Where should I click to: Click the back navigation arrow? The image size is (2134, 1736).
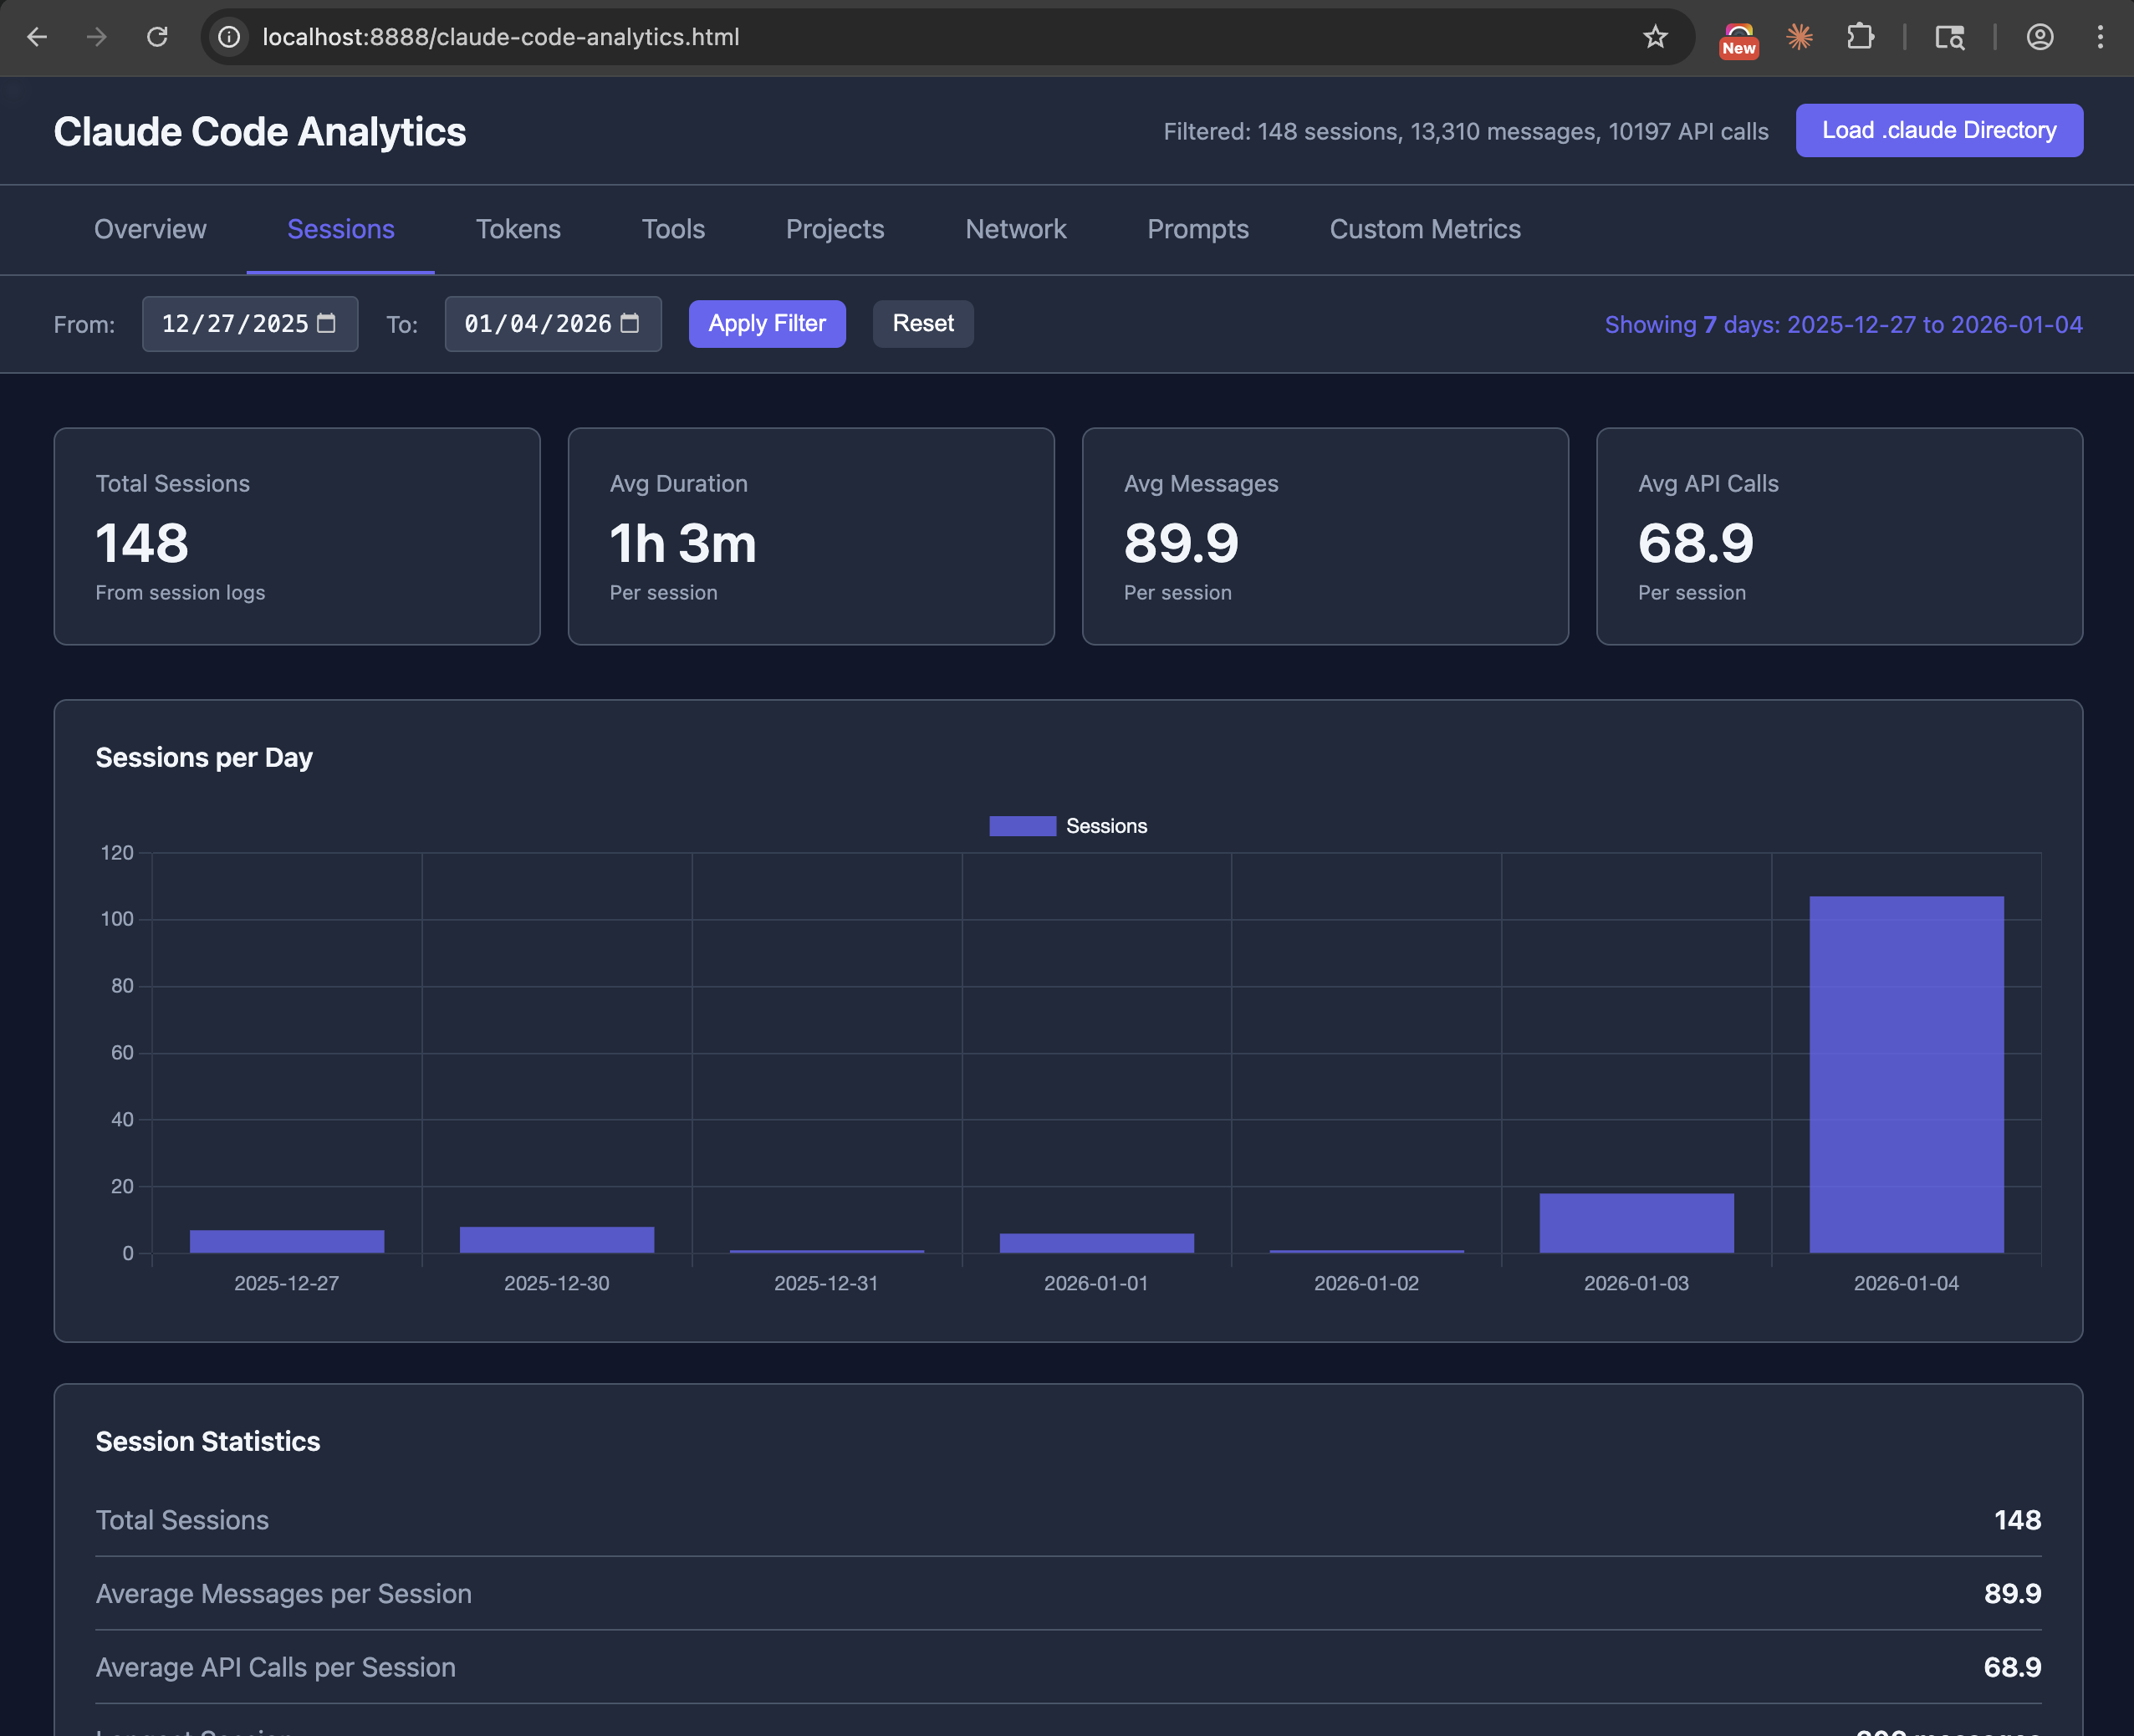click(x=37, y=37)
